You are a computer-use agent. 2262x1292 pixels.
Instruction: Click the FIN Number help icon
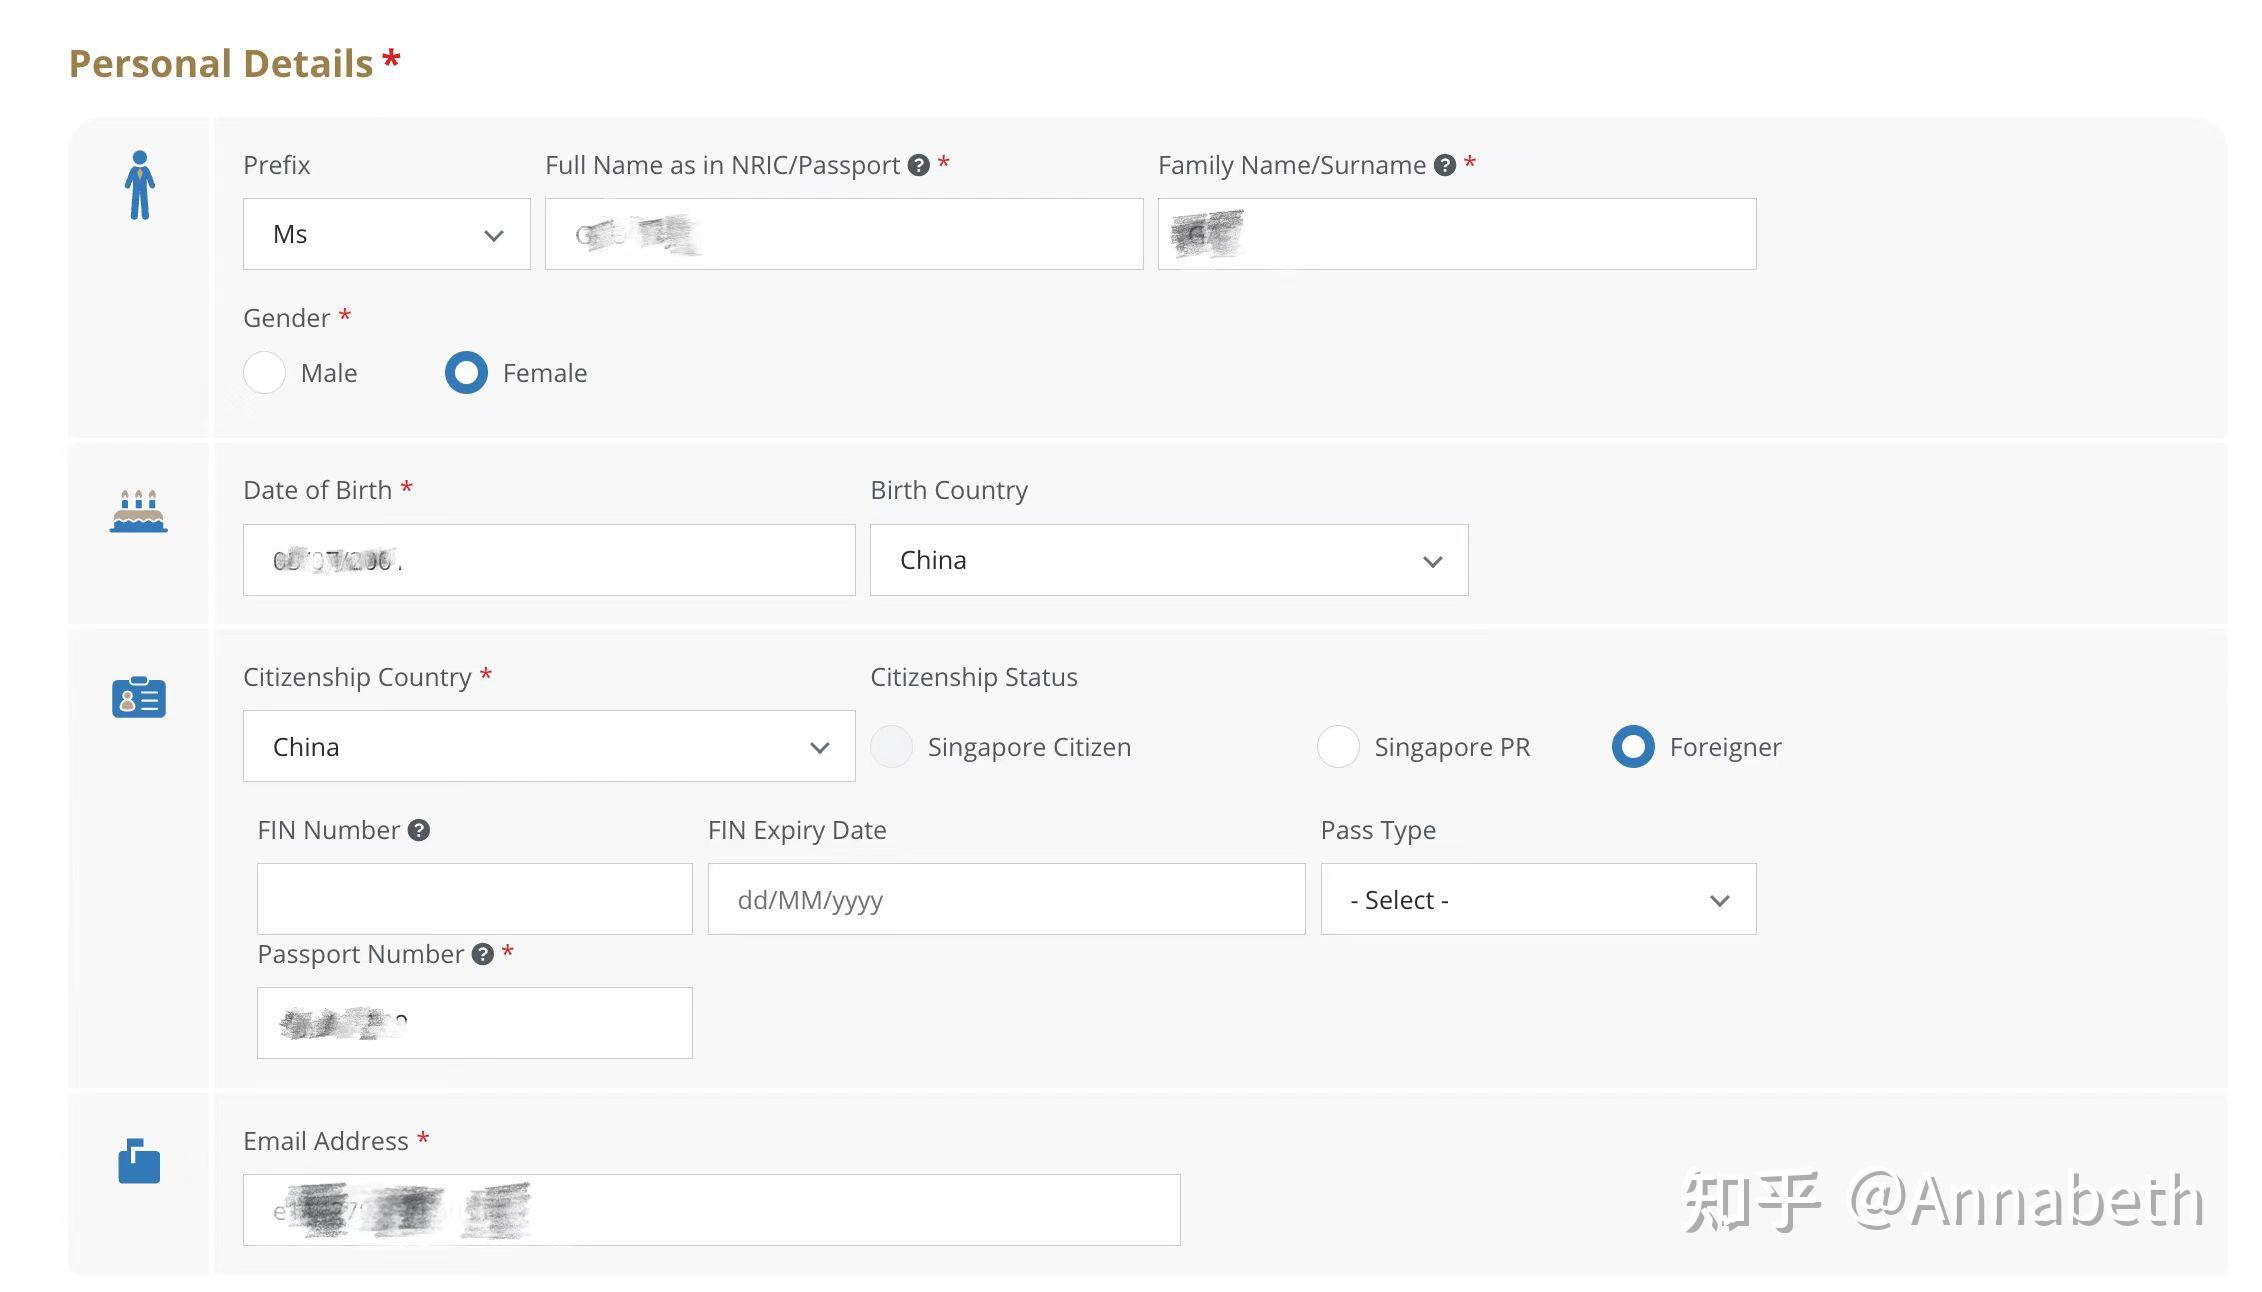tap(419, 830)
